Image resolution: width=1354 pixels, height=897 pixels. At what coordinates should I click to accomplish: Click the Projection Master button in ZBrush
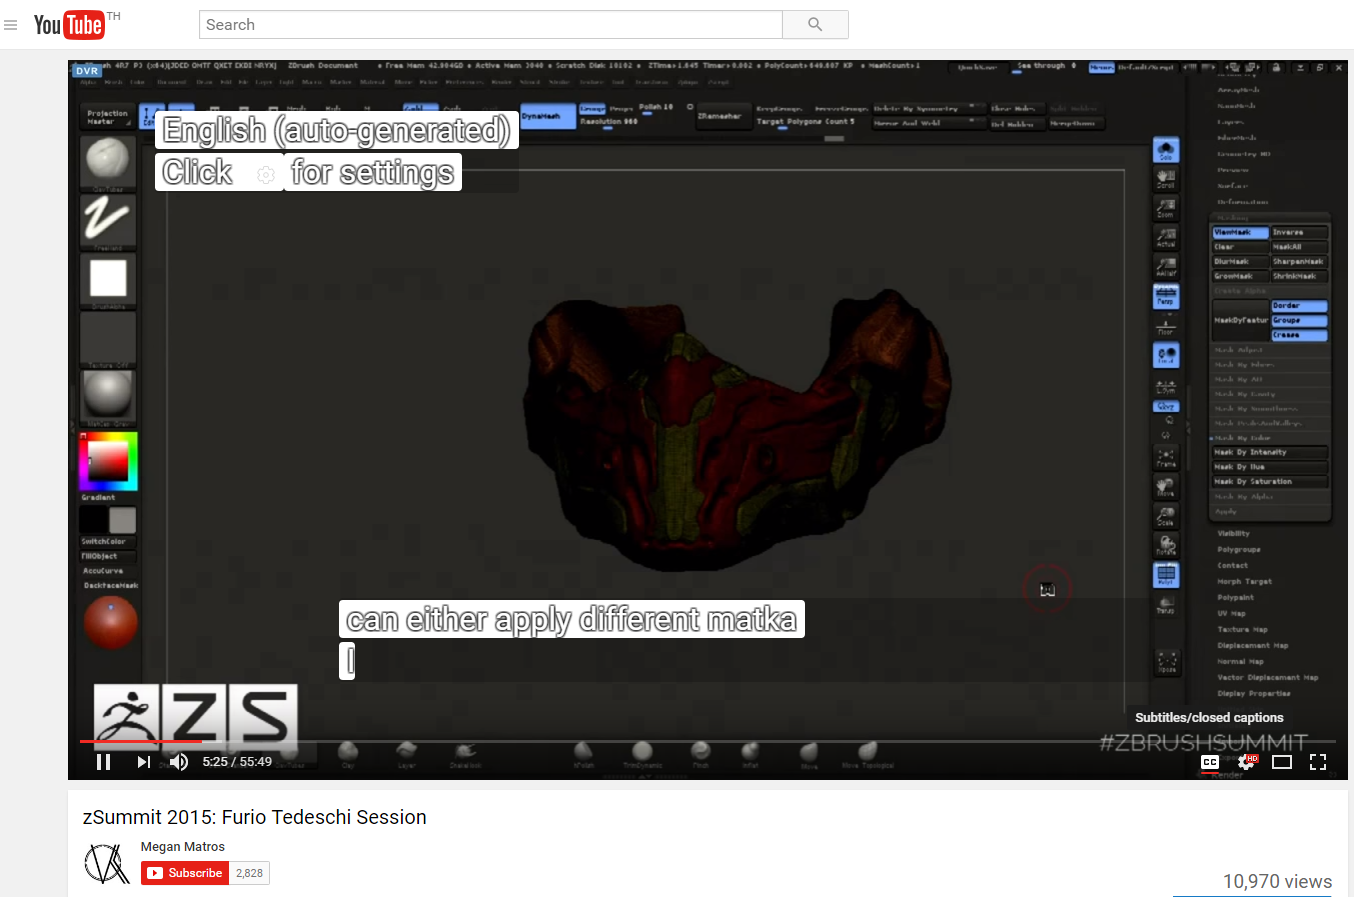[x=107, y=117]
